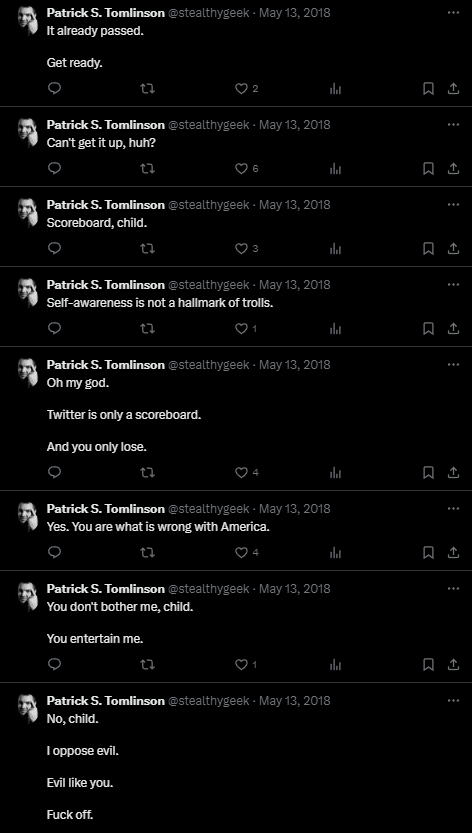Bookmark the "It already passed." tweet
Screen dimensions: 472x833
point(428,88)
